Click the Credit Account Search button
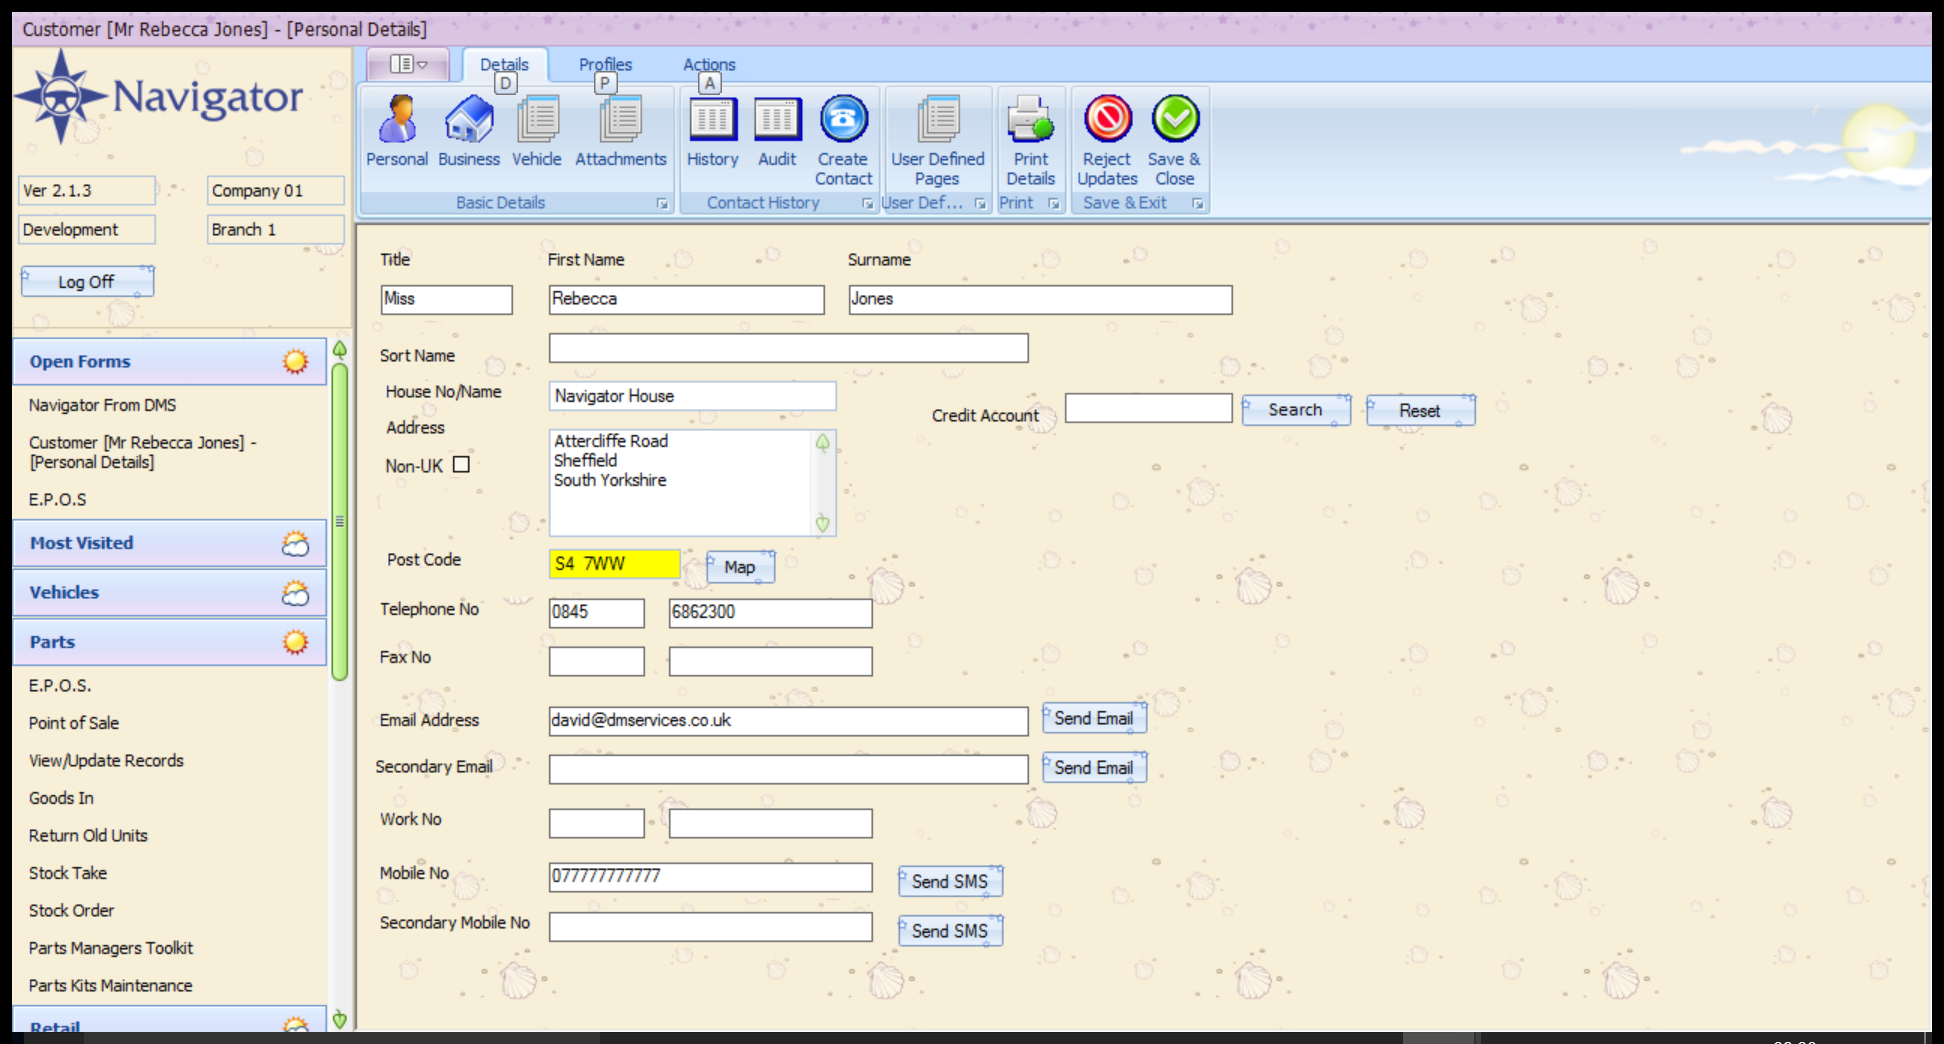 pos(1296,410)
